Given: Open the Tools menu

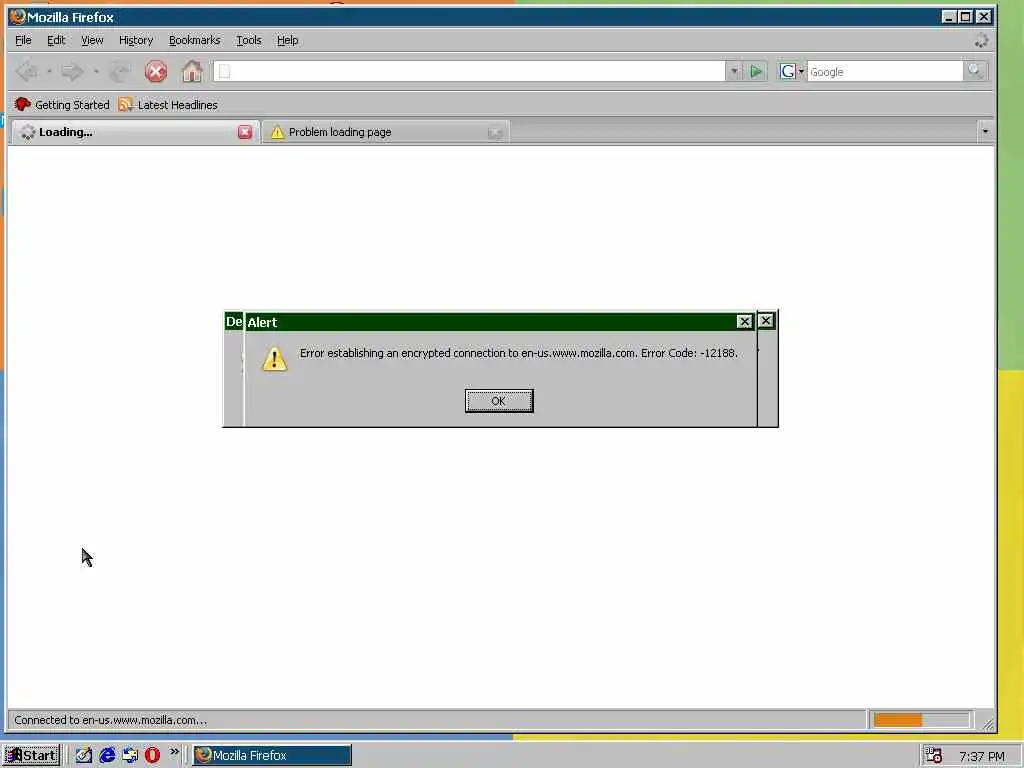Looking at the screenshot, I should pyautogui.click(x=249, y=40).
